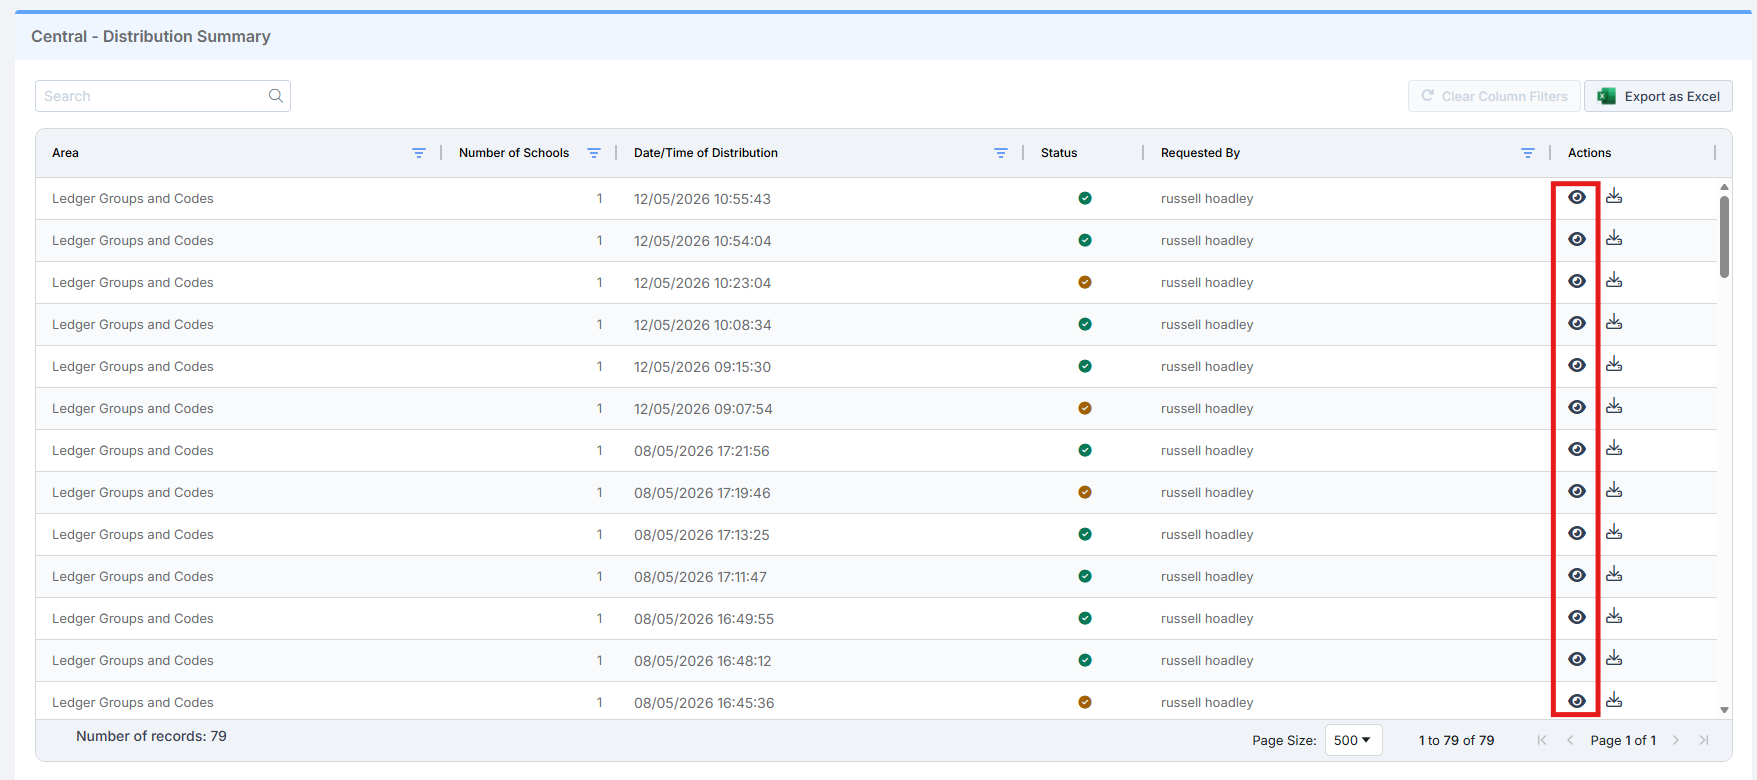Download icon for 08/05/2026 17:13:25 row
This screenshot has width=1757, height=780.
1614,532
